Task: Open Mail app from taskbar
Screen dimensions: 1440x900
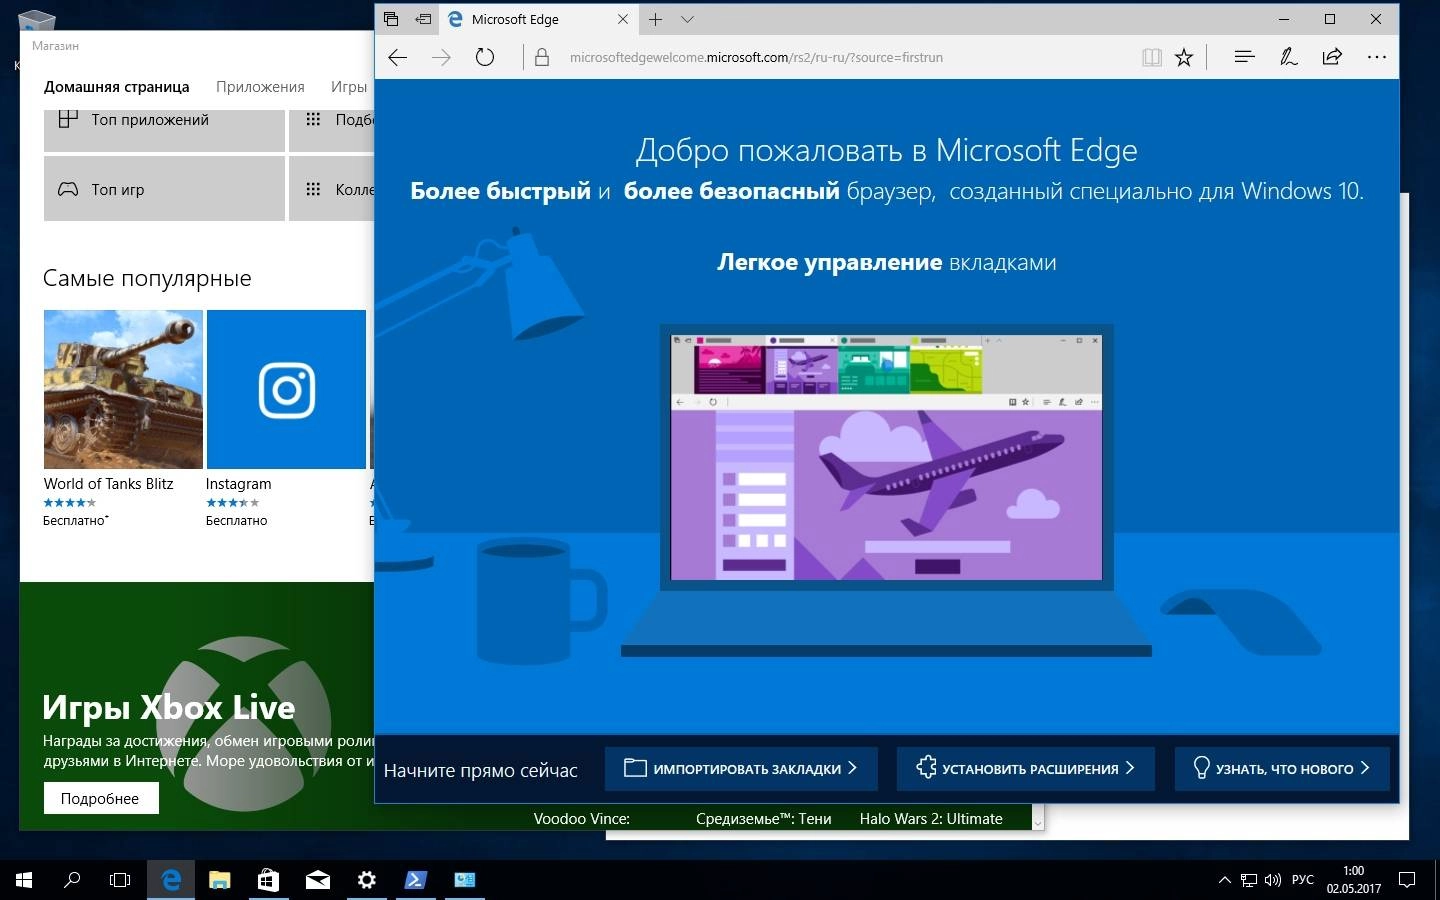Action: (x=318, y=880)
